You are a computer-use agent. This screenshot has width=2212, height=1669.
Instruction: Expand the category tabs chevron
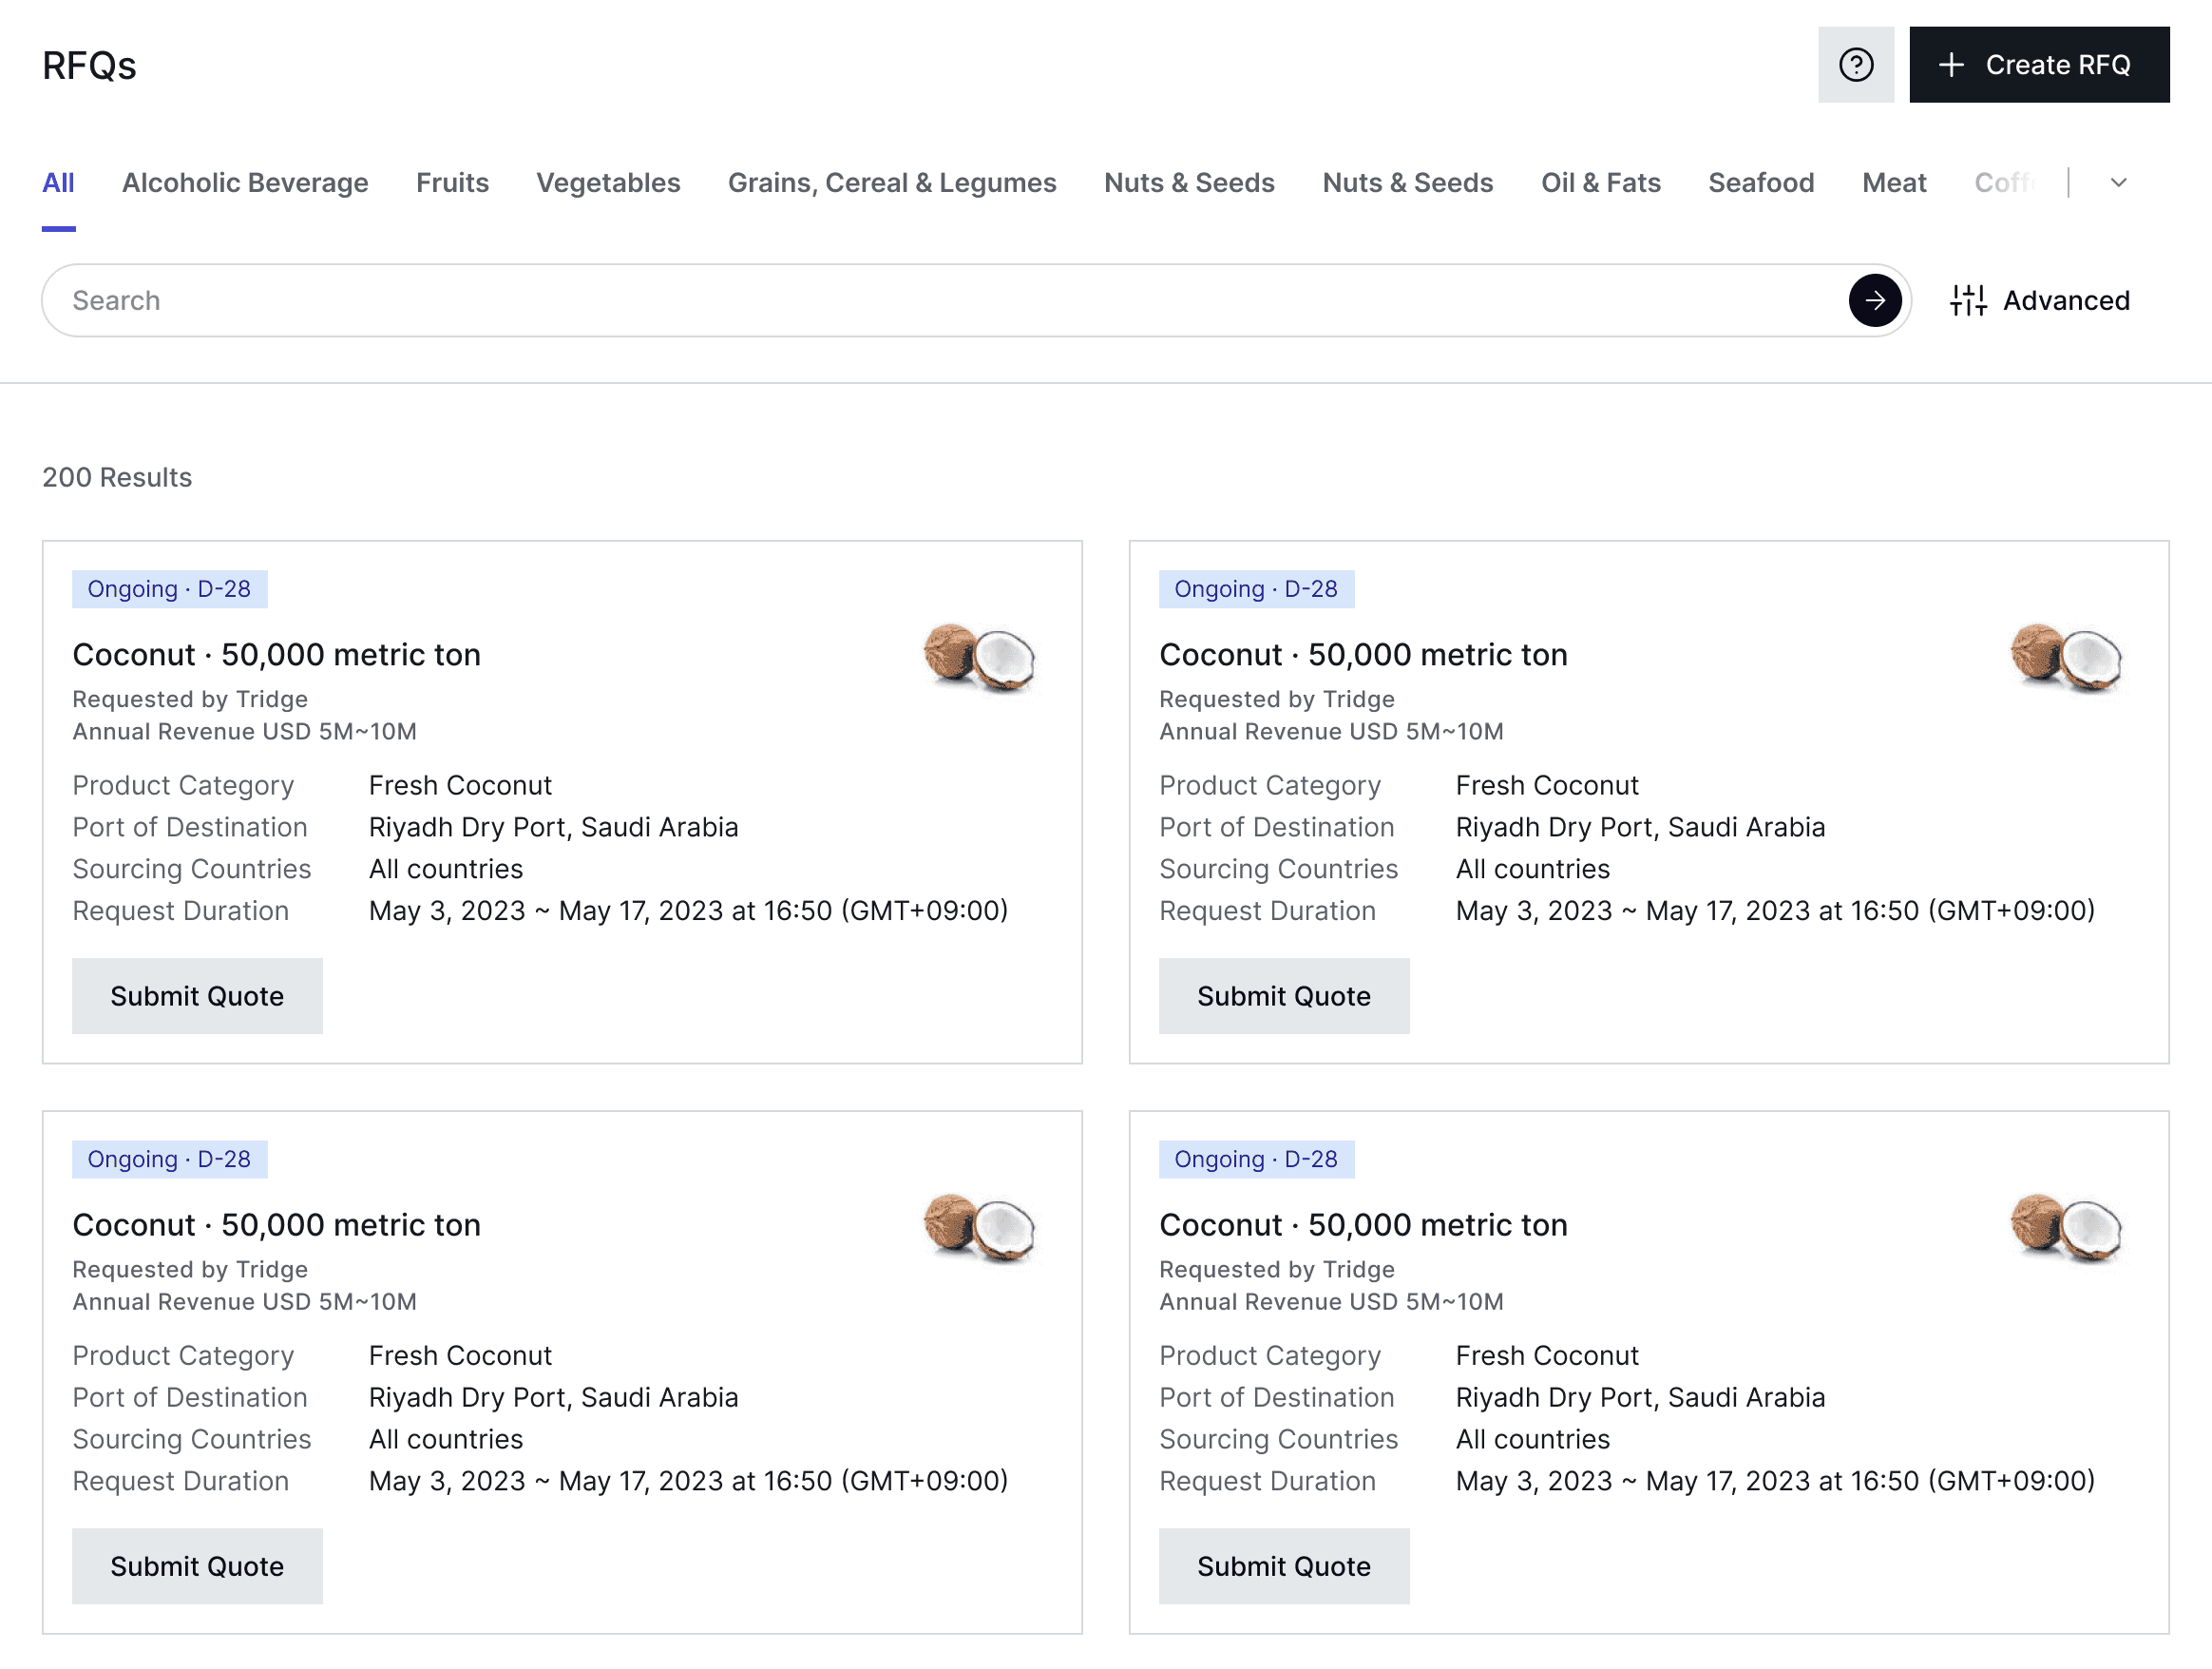(2118, 183)
